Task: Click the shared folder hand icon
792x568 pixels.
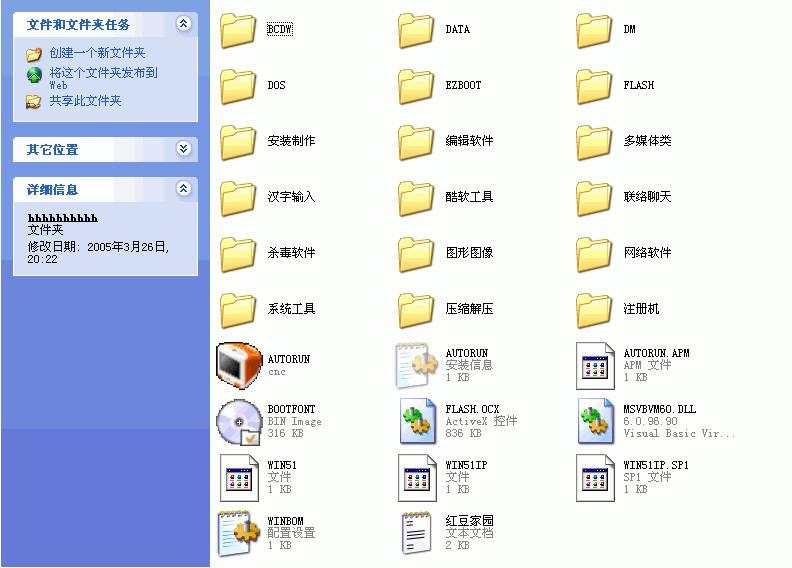Action: pos(34,101)
